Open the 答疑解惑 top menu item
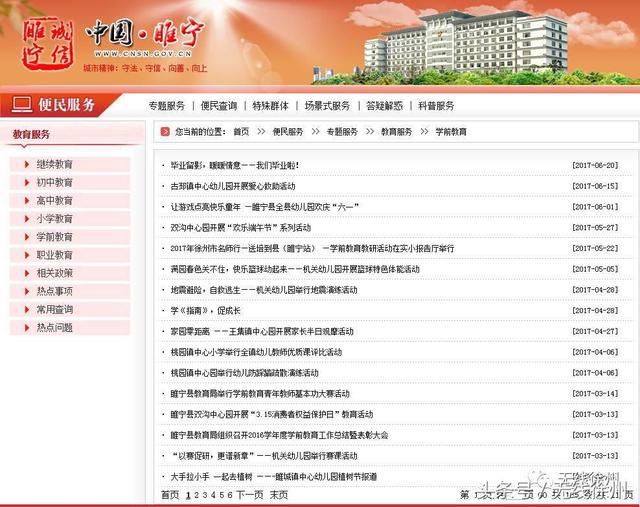This screenshot has height=507, width=640. [384, 106]
